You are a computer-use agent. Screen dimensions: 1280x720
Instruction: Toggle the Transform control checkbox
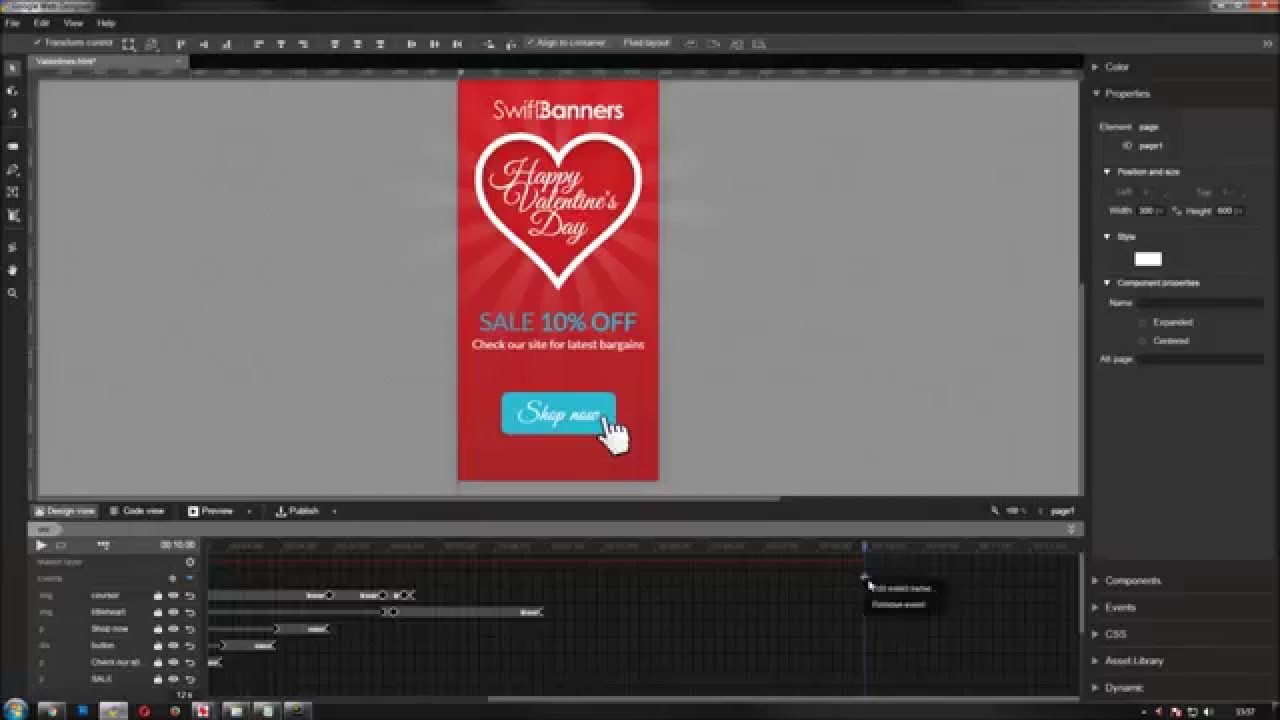coord(37,43)
